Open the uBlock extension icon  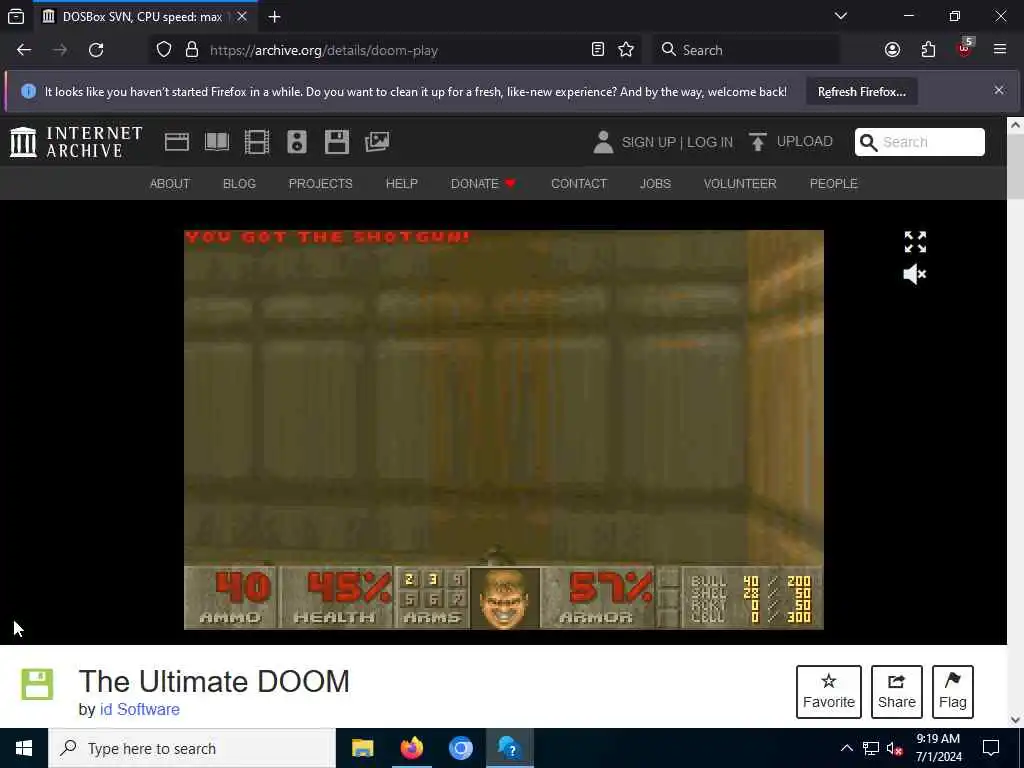click(965, 48)
